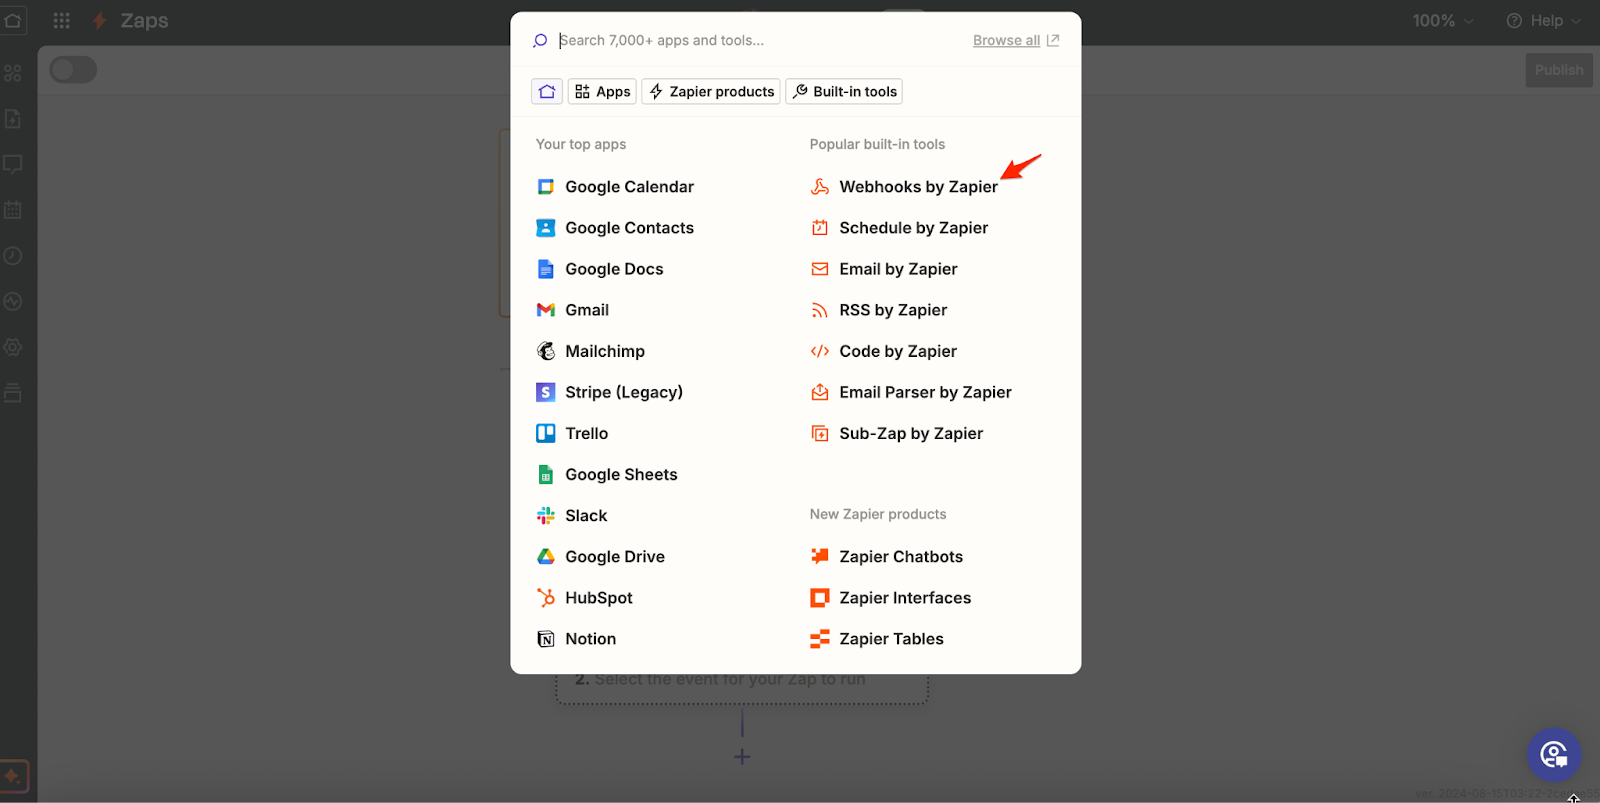Viewport: 1600px width, 803px height.
Task: Choose the Mailchimp app
Action: (x=591, y=351)
